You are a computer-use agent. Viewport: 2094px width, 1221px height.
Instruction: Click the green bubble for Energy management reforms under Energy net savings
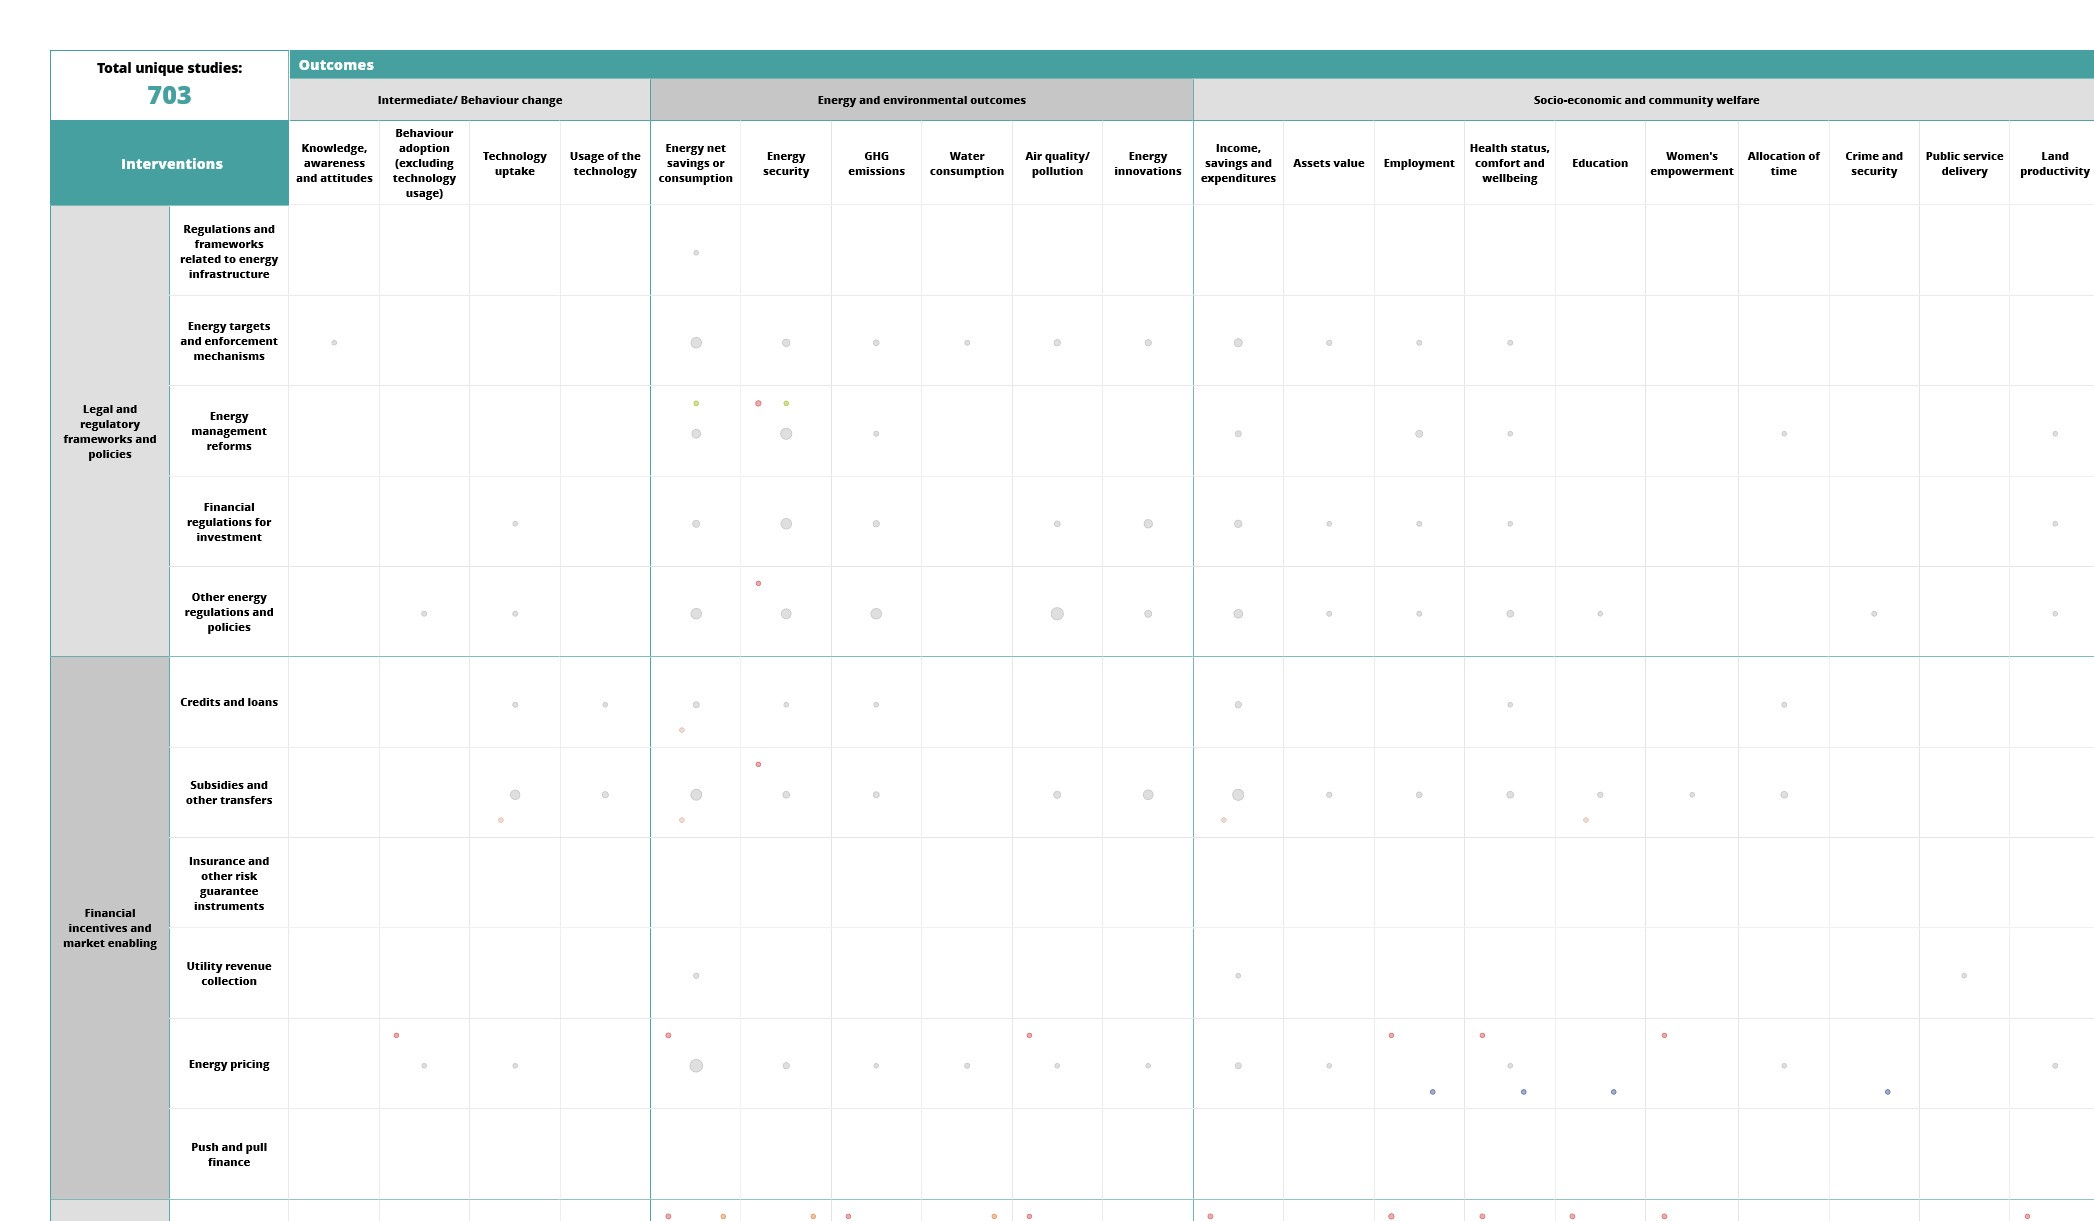tap(696, 404)
